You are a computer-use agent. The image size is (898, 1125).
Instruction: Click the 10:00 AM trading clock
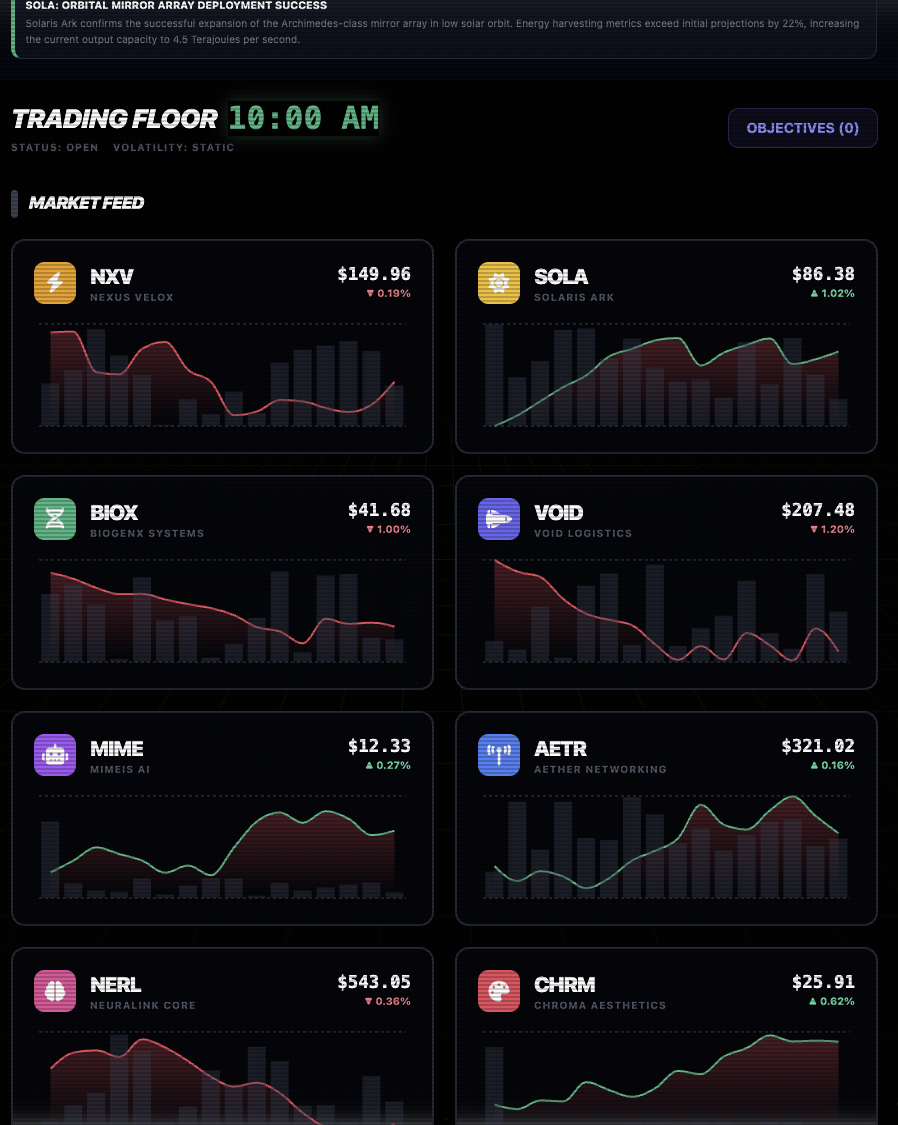(x=304, y=119)
